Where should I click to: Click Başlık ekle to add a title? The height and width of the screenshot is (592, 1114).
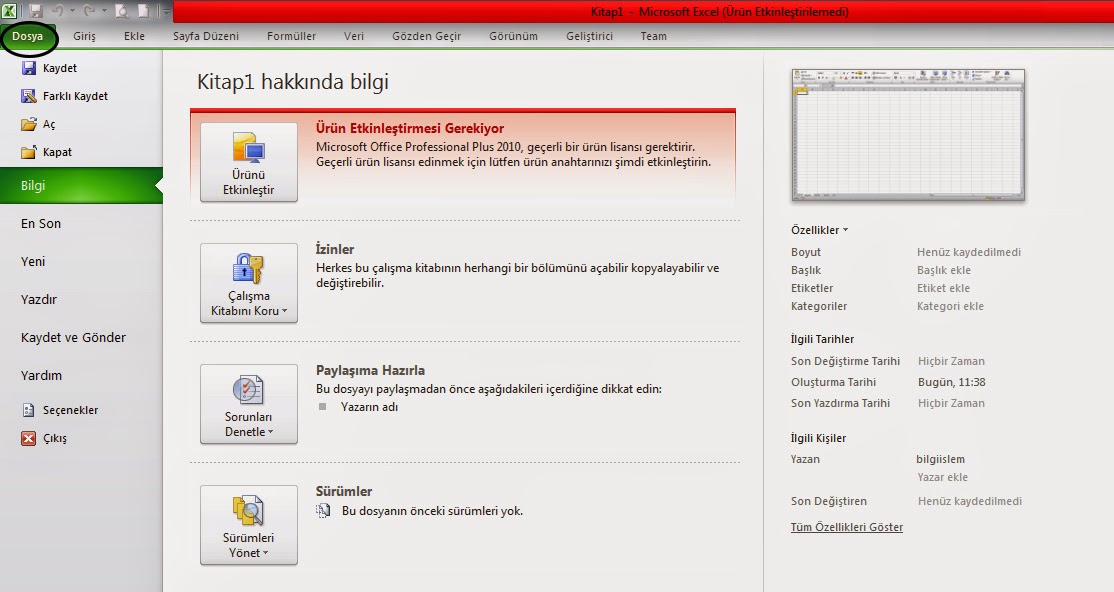point(947,269)
